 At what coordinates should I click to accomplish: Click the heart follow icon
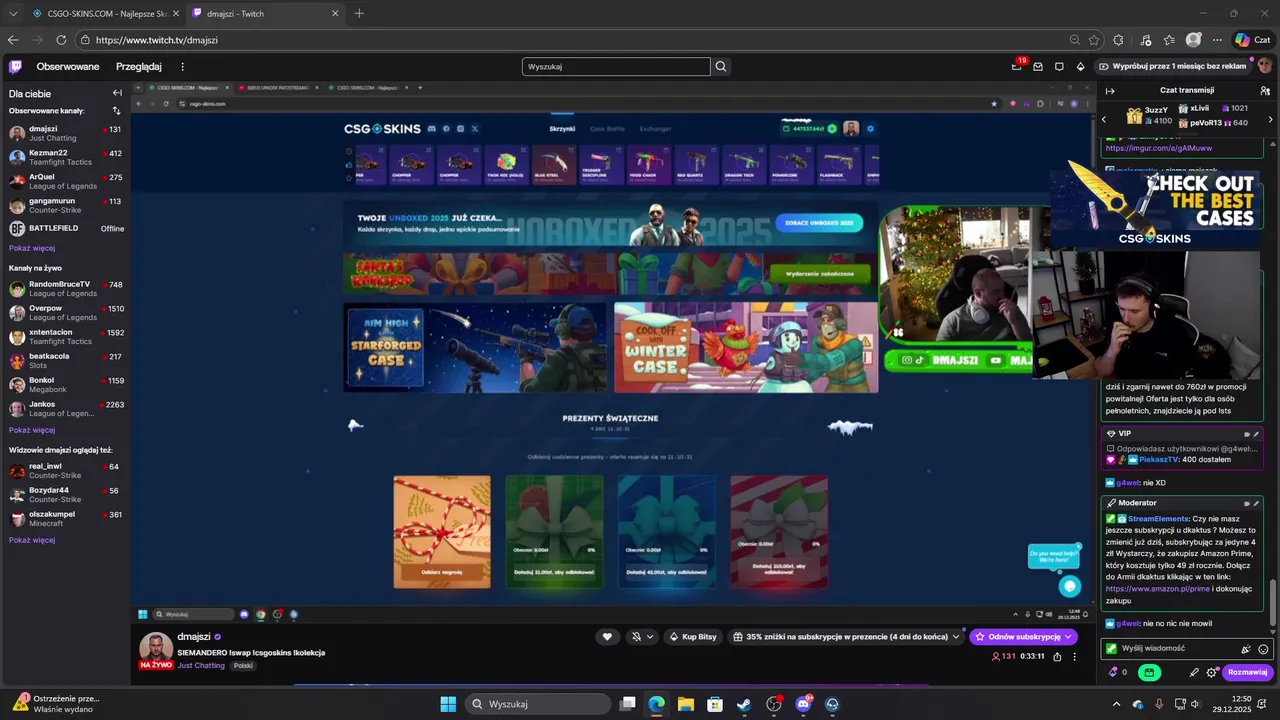click(x=607, y=637)
